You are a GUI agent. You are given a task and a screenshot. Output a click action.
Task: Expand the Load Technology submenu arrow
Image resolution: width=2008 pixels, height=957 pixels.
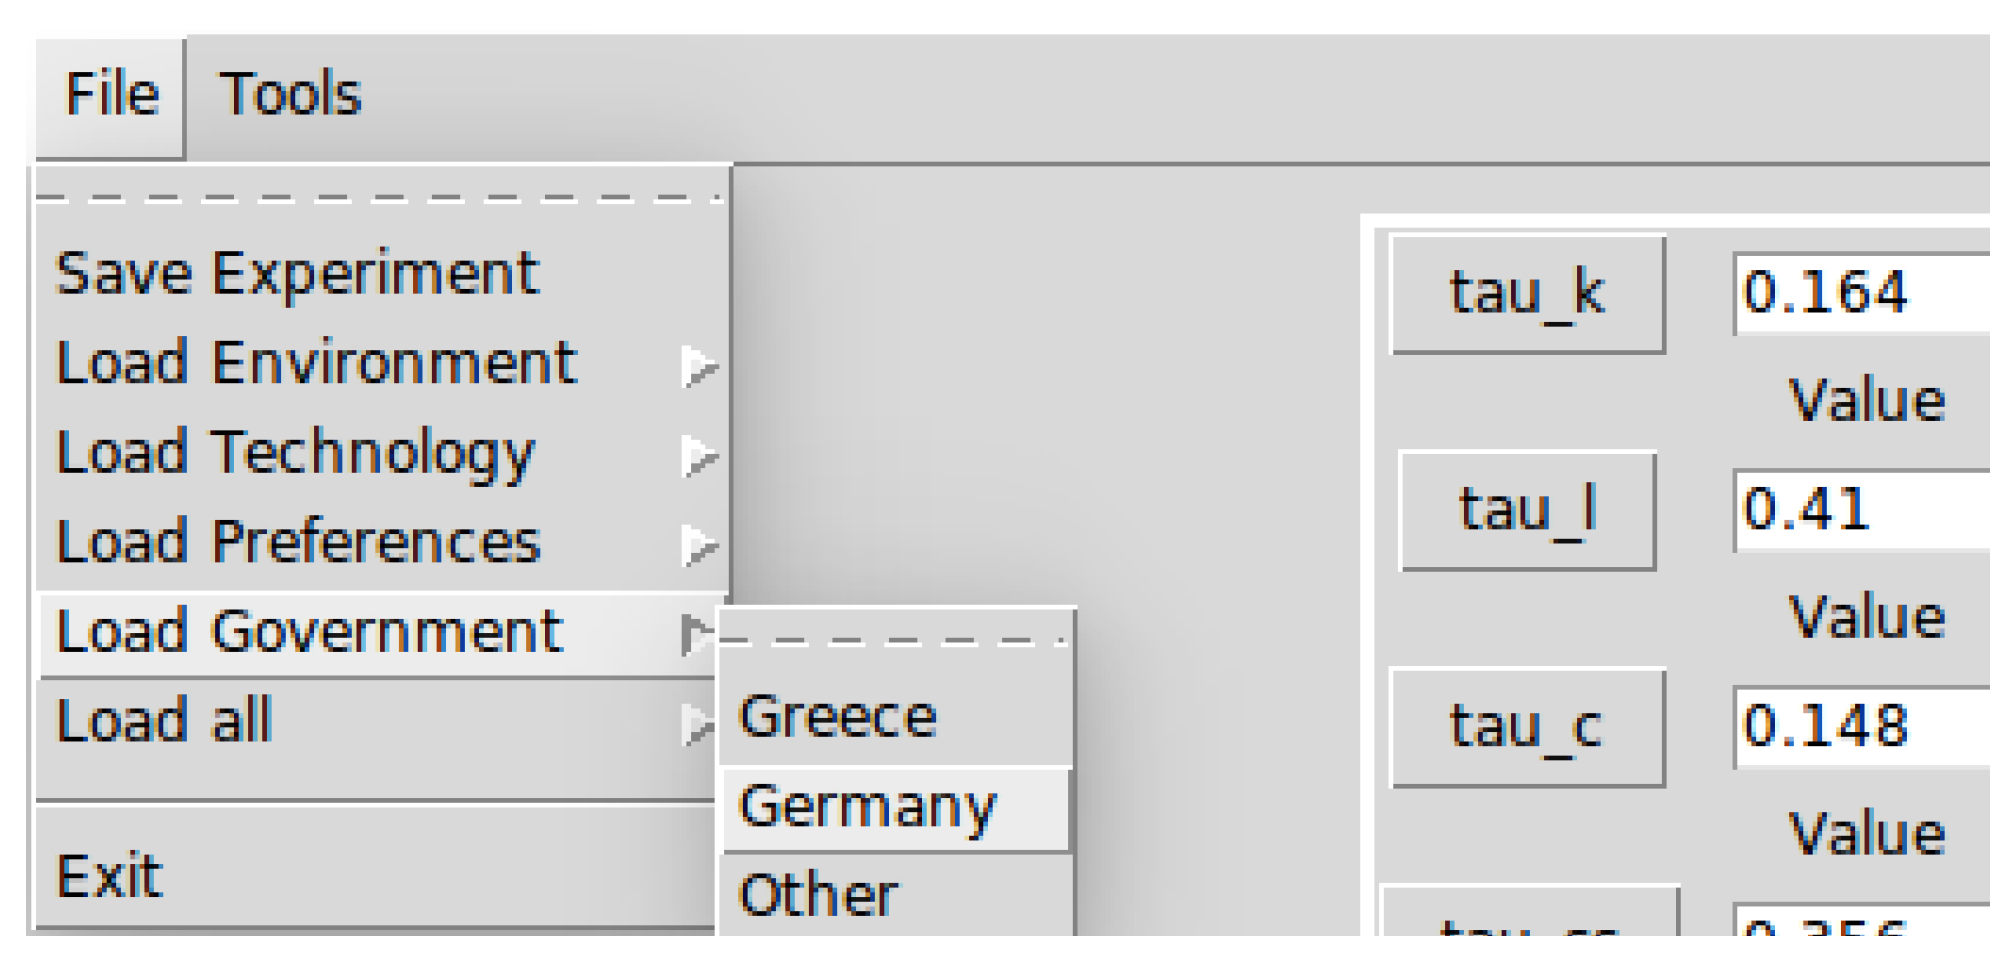pyautogui.click(x=699, y=456)
